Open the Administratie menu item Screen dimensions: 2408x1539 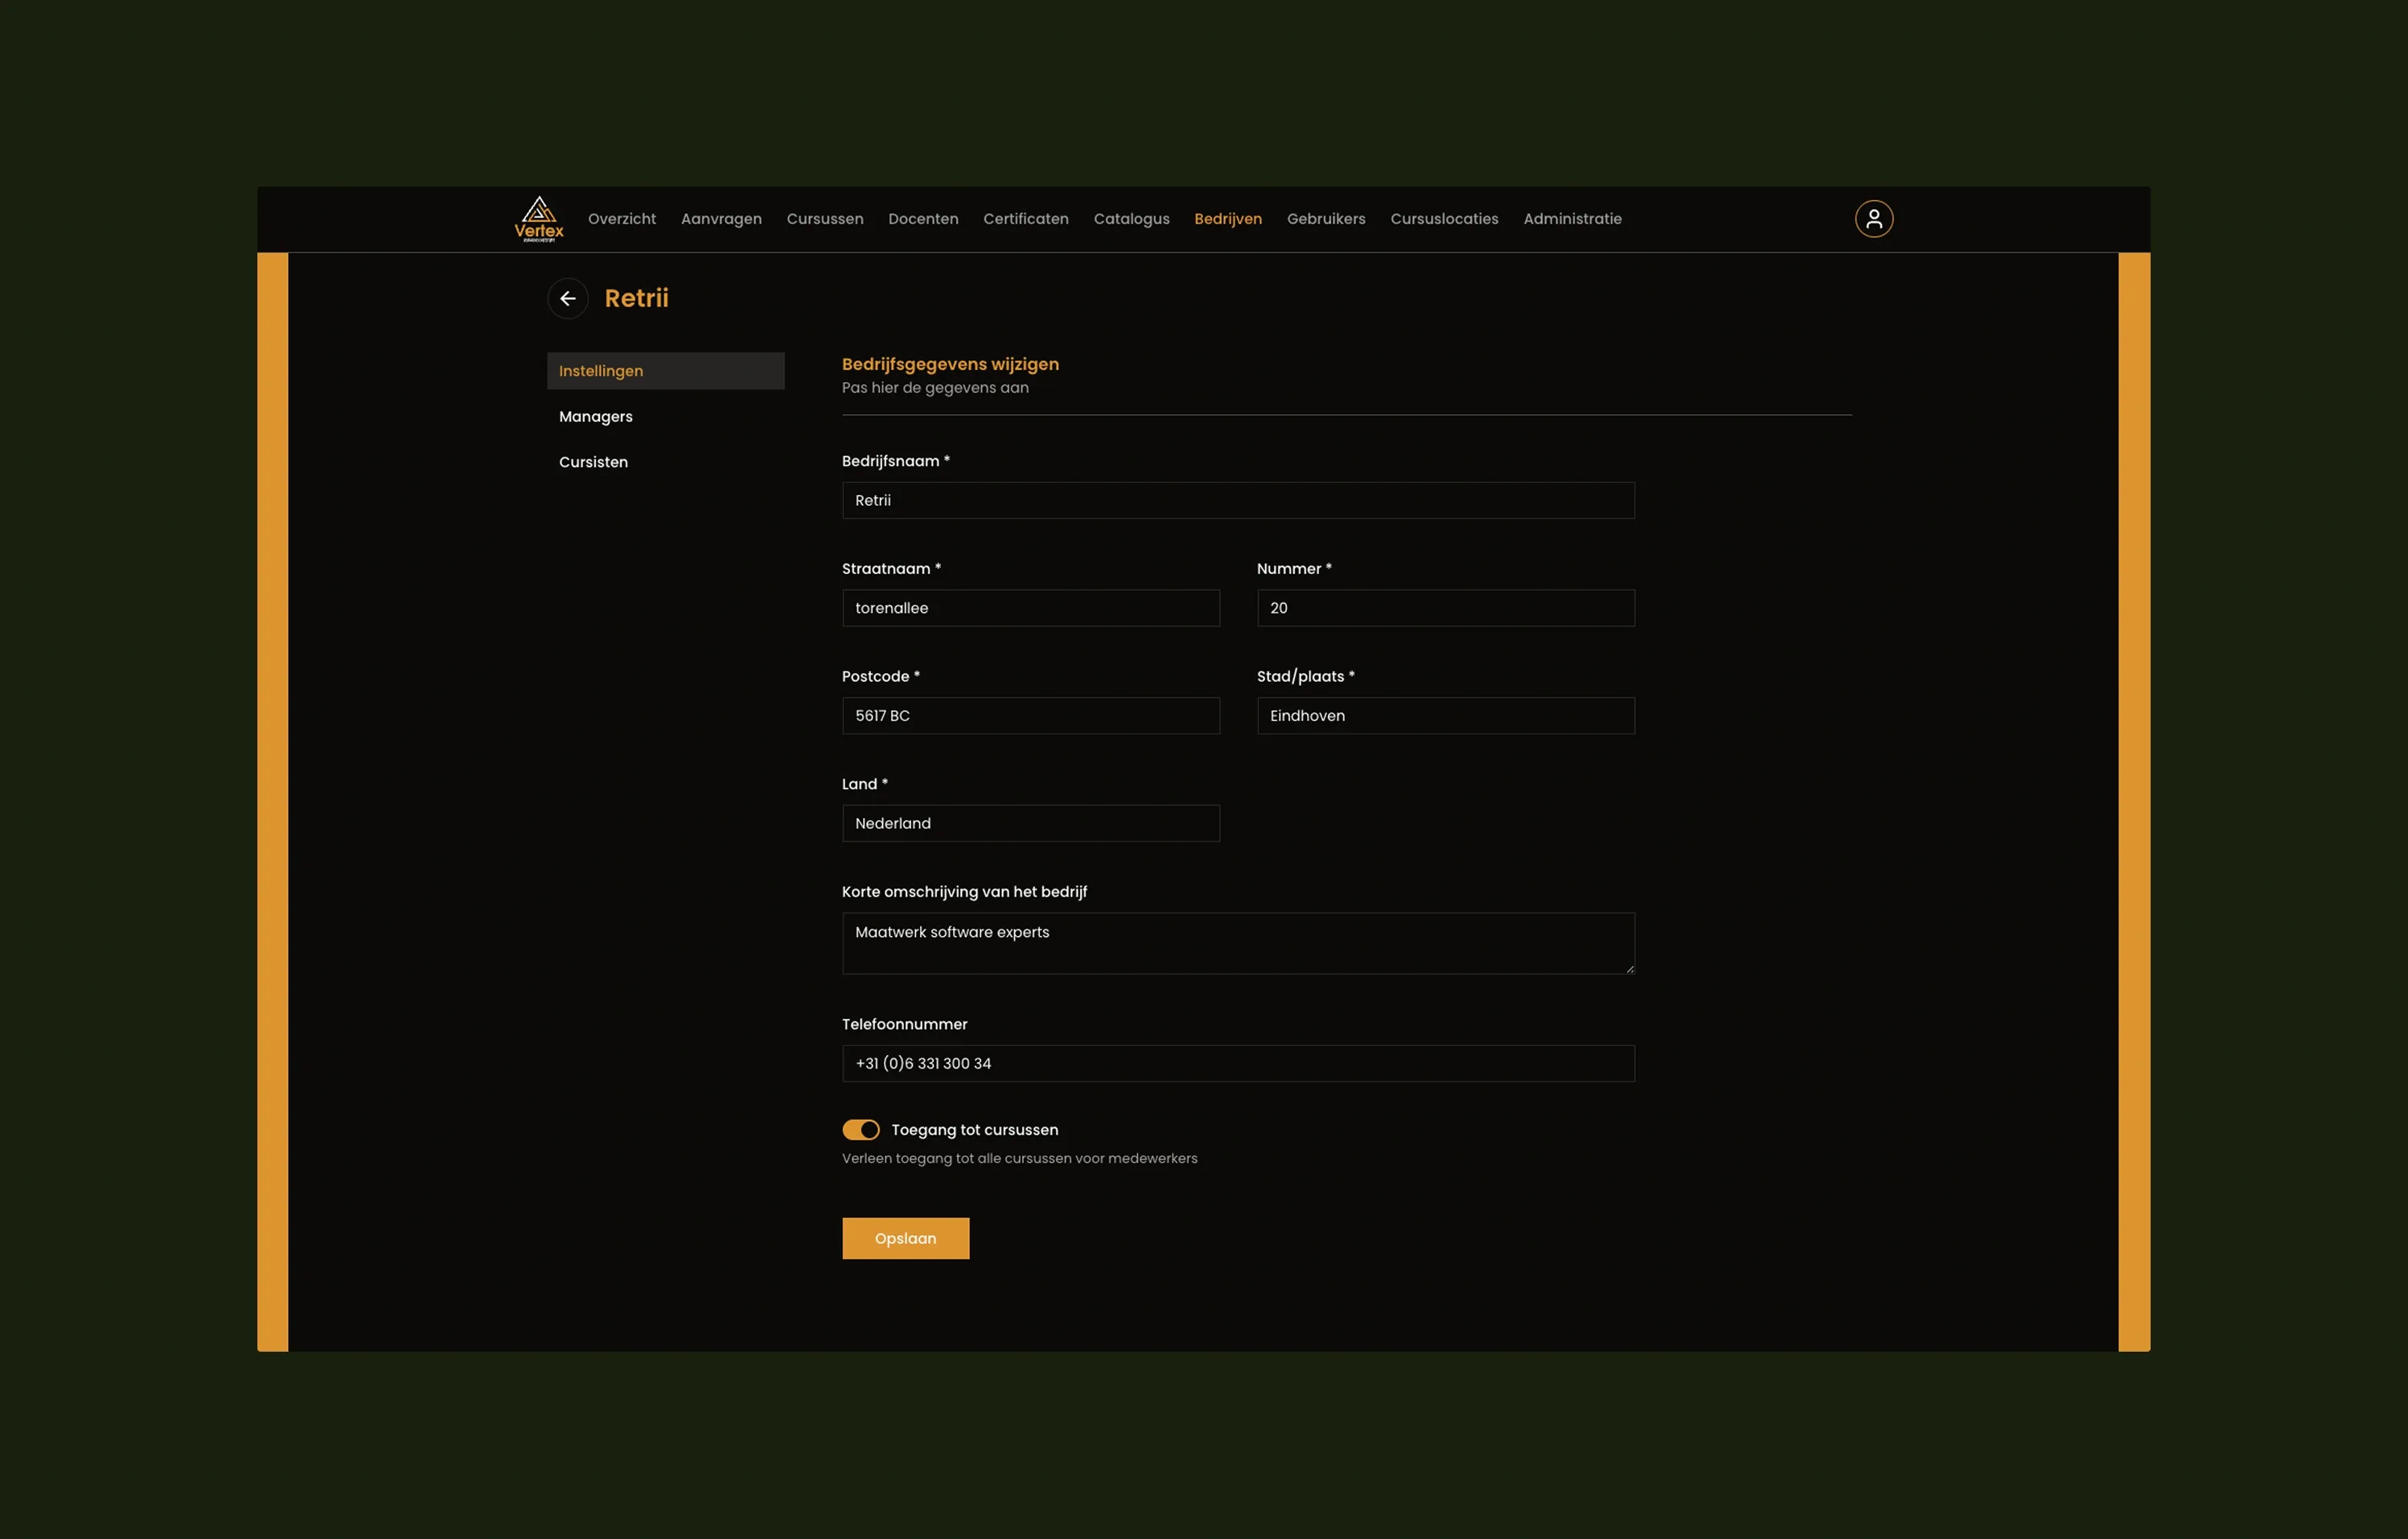click(1571, 219)
